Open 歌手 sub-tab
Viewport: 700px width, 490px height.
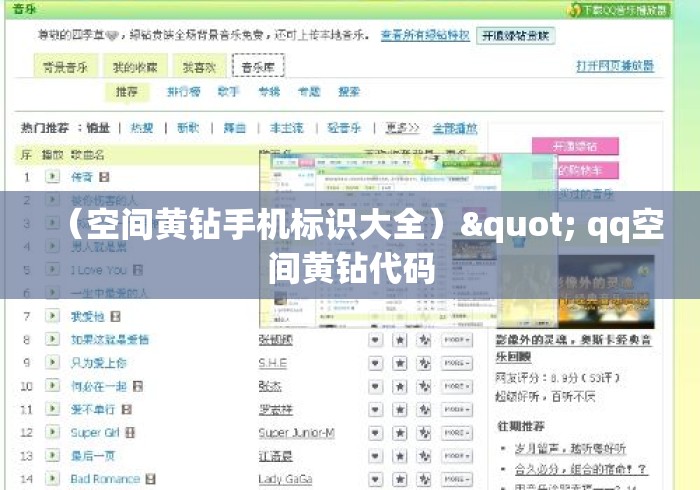coord(229,91)
